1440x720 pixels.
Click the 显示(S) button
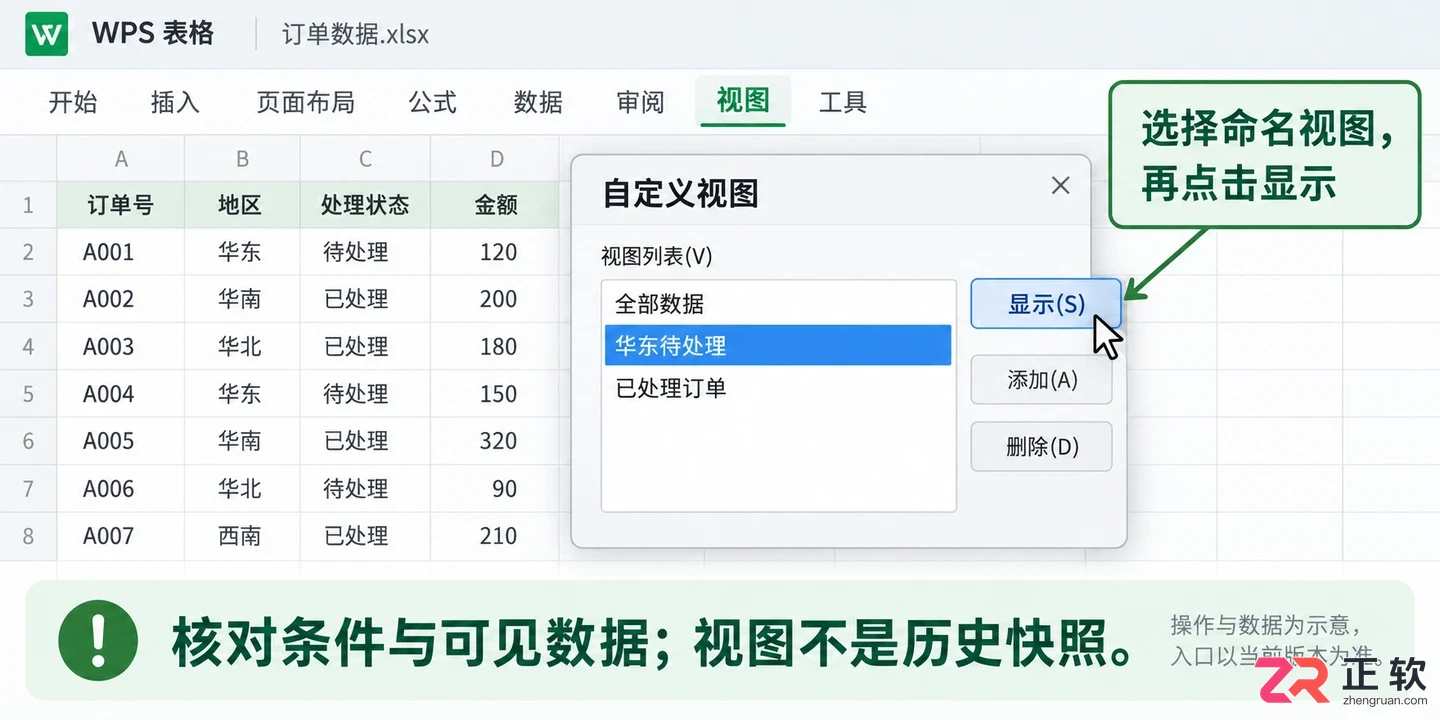coord(1046,304)
